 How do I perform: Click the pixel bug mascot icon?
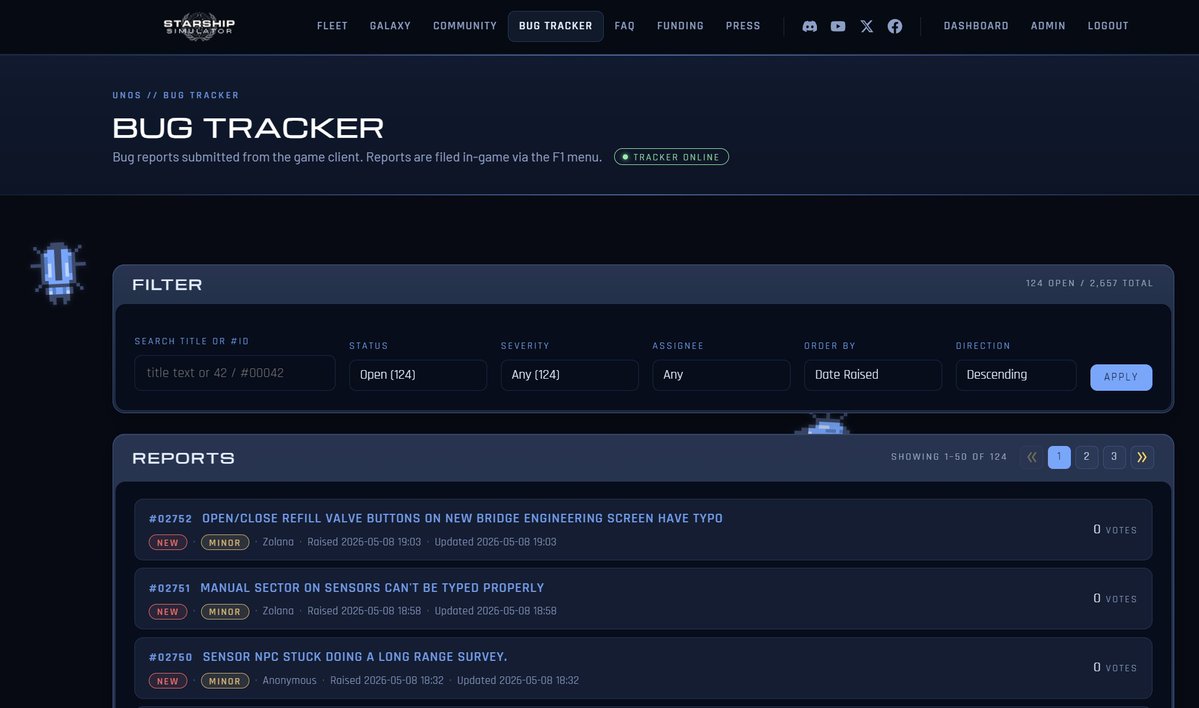pos(58,273)
